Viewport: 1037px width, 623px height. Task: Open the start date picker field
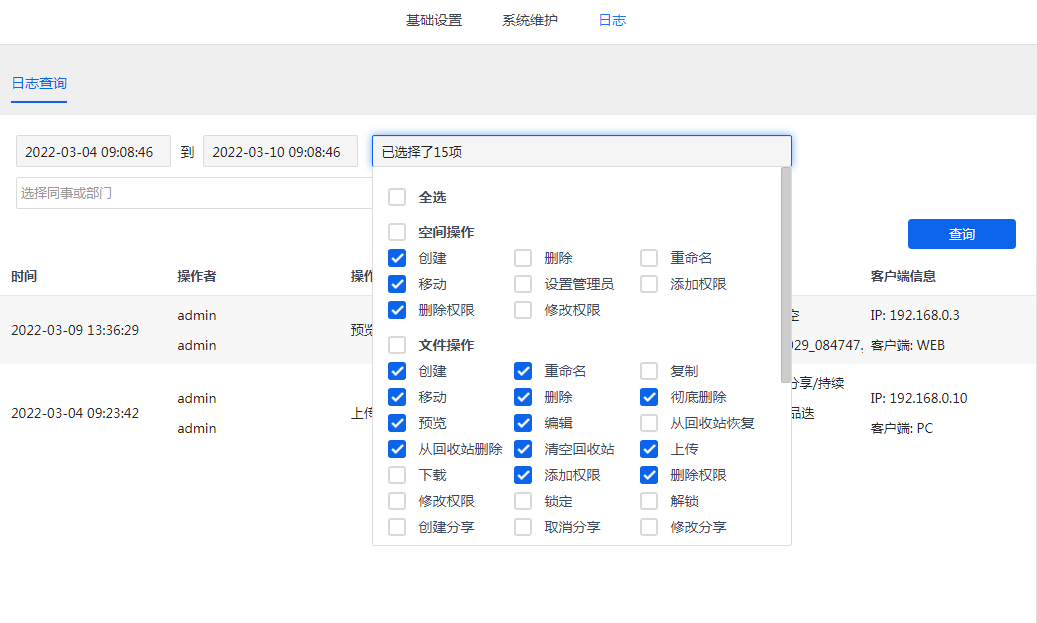[x=93, y=152]
